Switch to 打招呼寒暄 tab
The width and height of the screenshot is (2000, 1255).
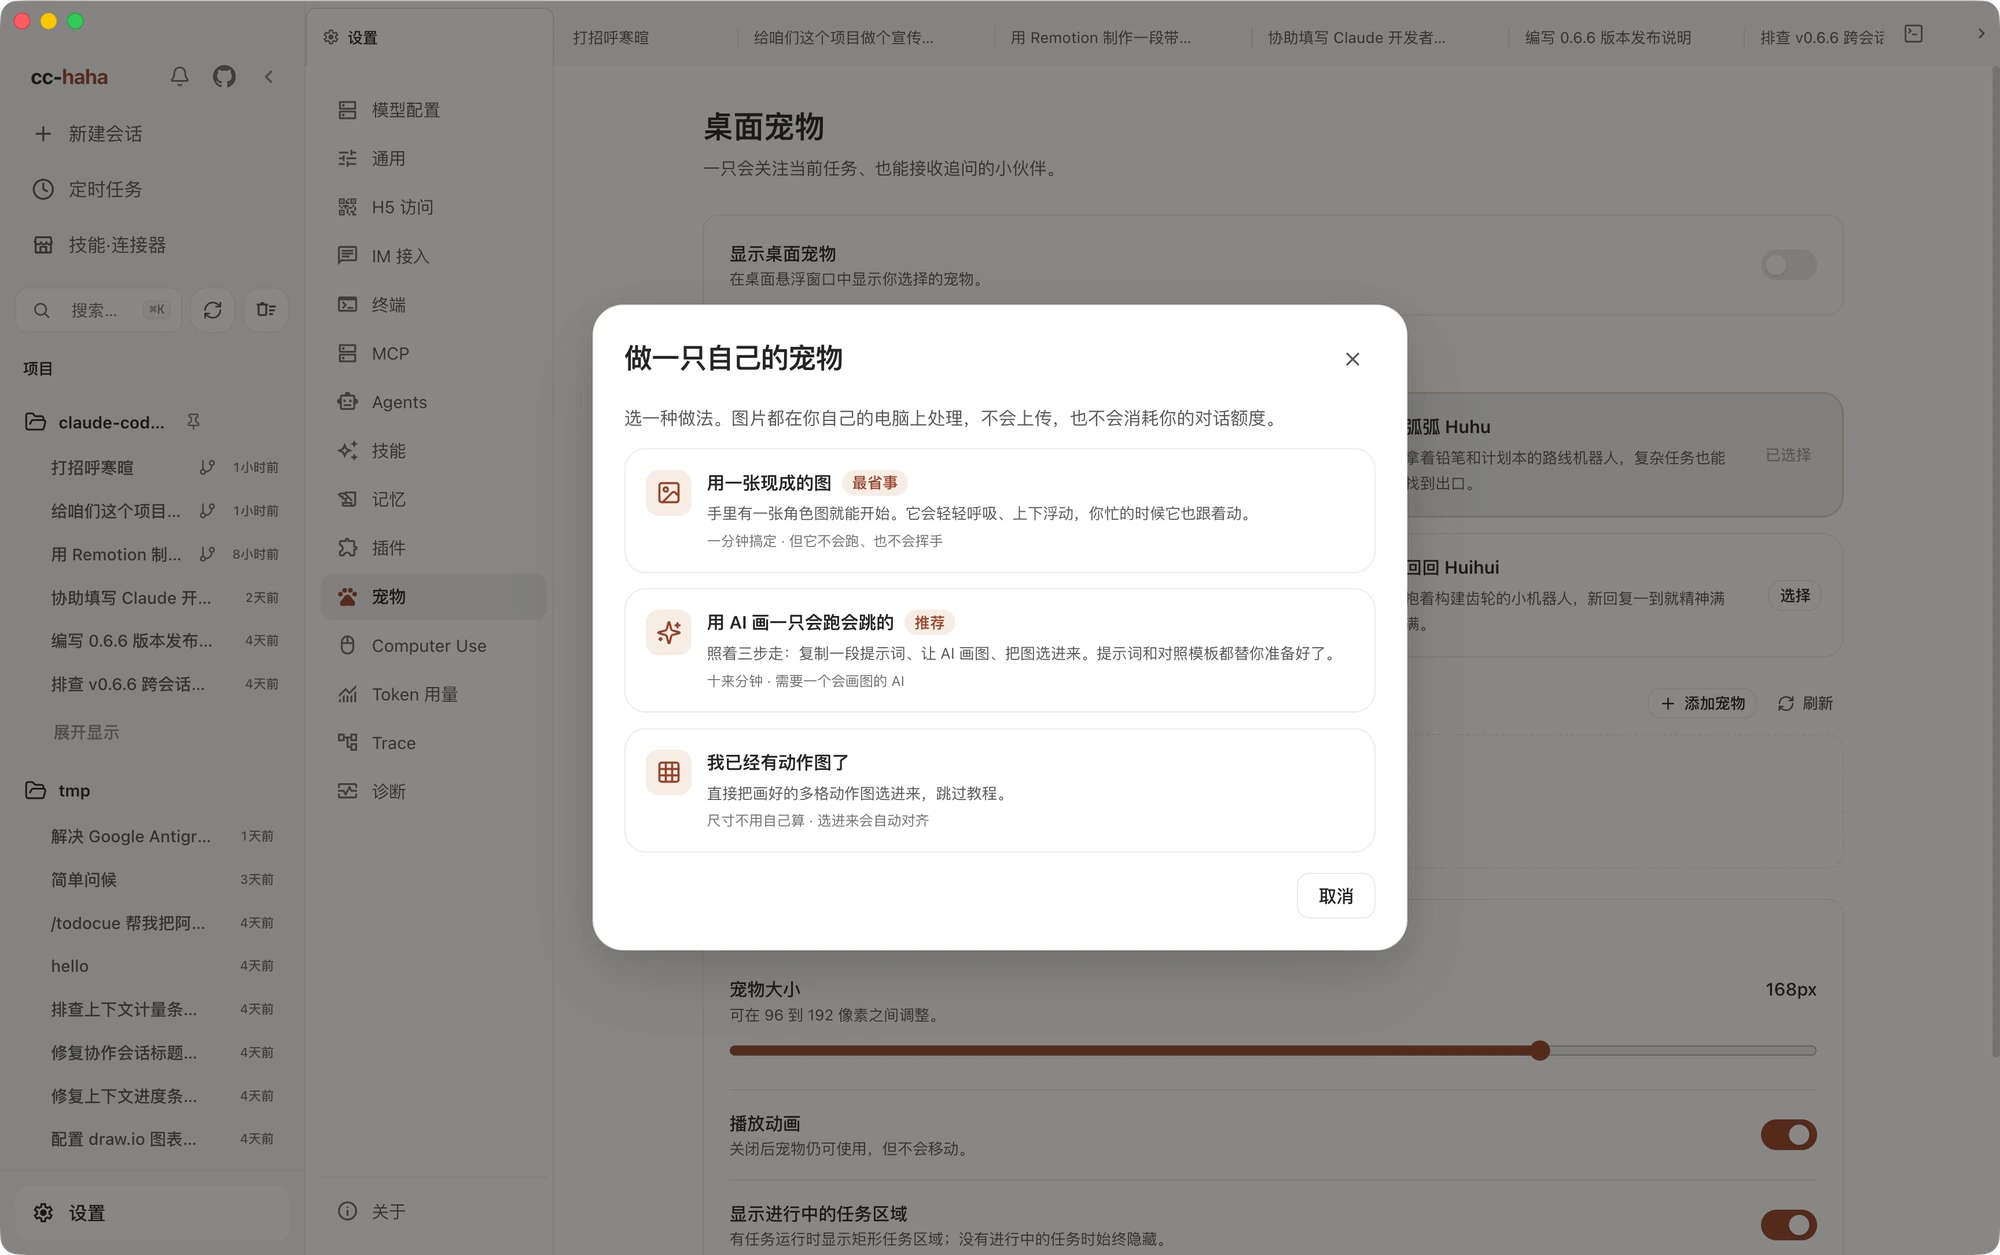click(x=645, y=38)
